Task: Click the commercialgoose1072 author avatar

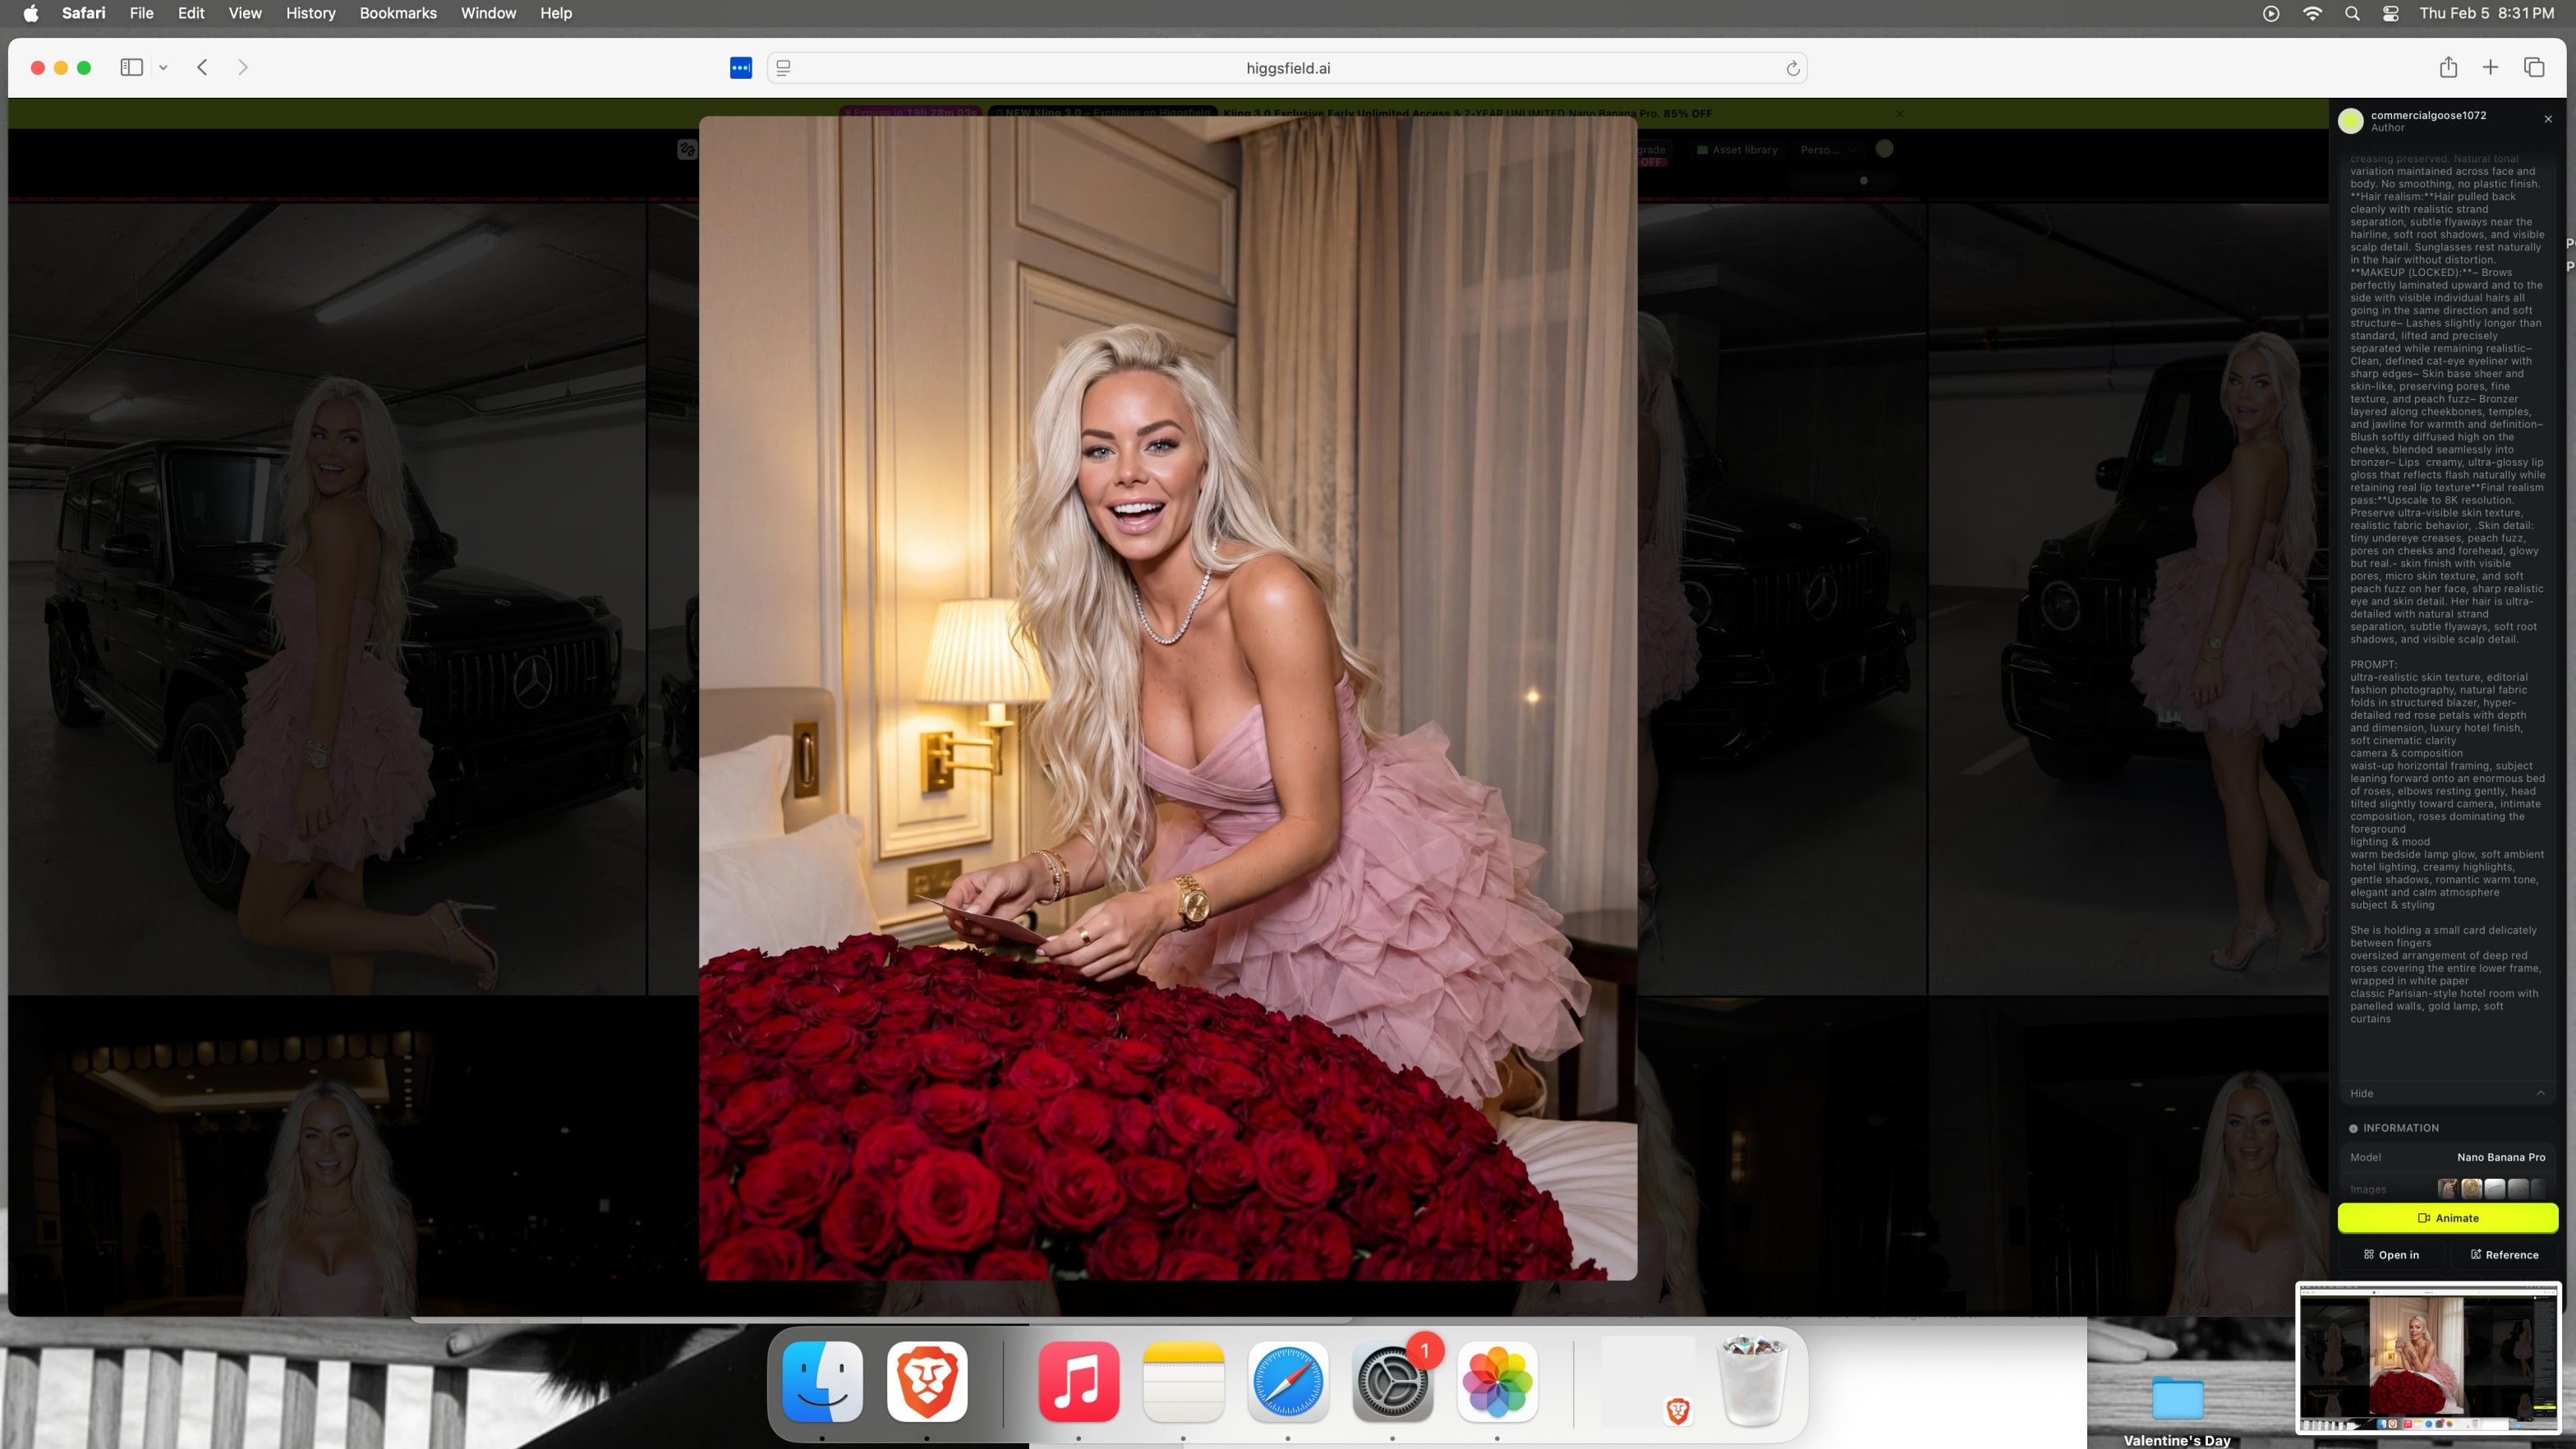Action: point(2350,121)
